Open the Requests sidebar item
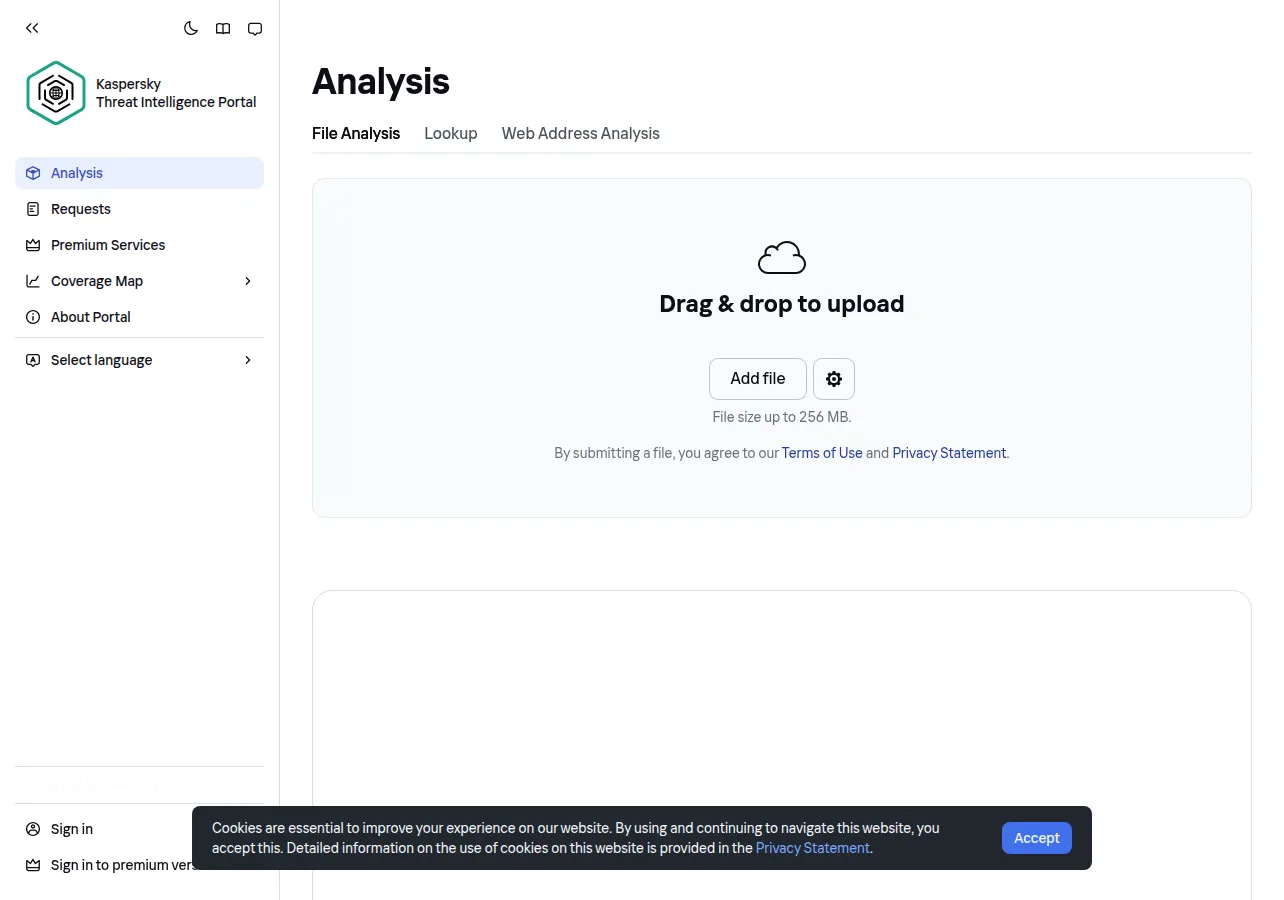1284x900 pixels. 140,209
